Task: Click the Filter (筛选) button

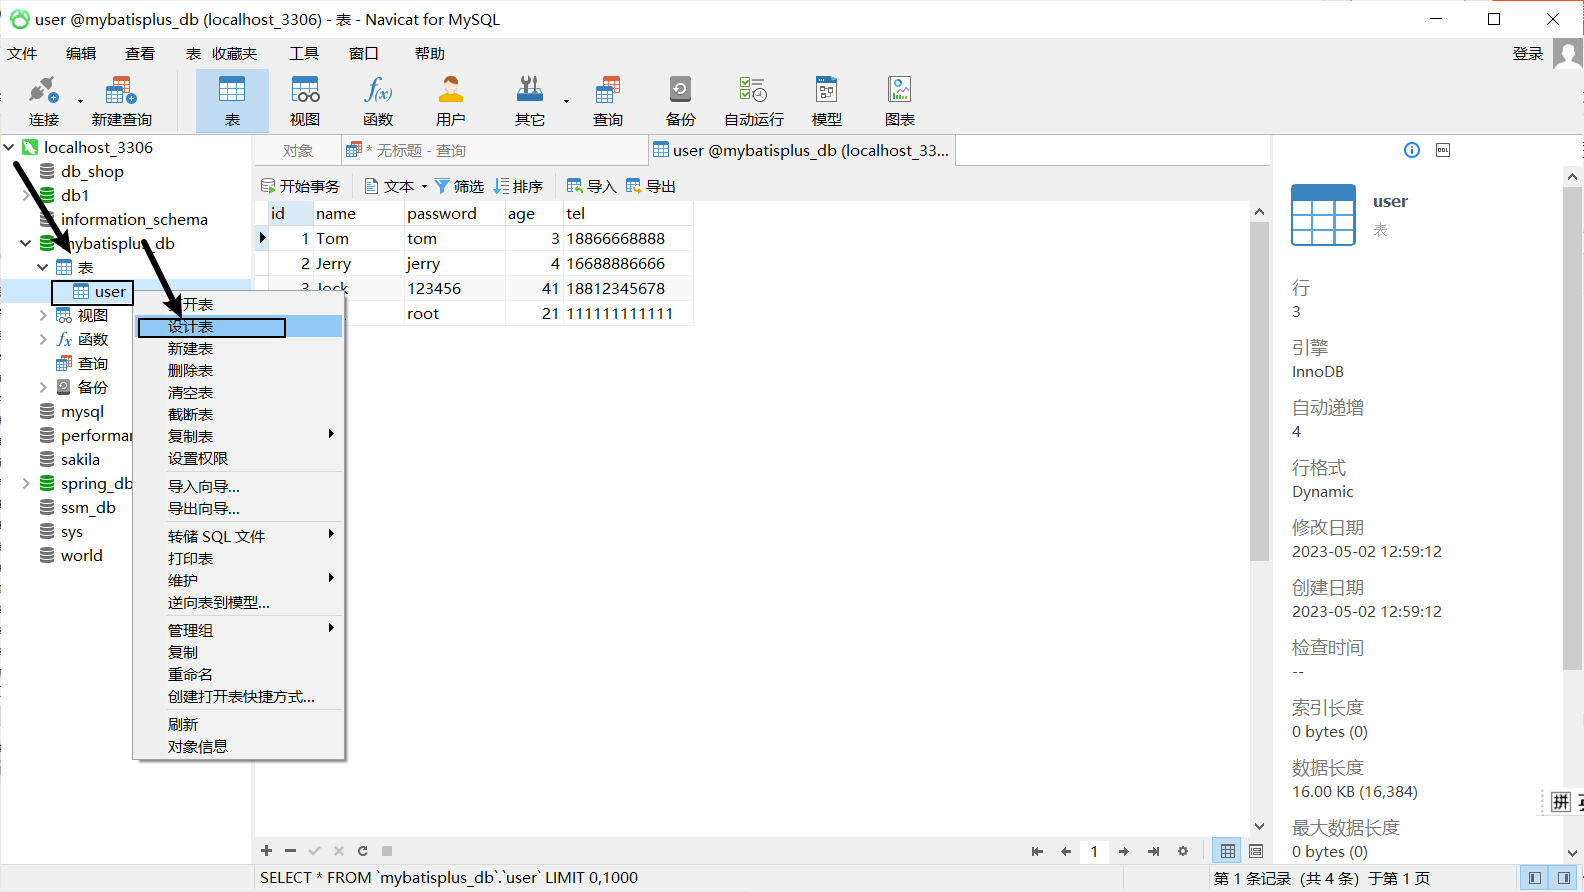Action: point(460,186)
